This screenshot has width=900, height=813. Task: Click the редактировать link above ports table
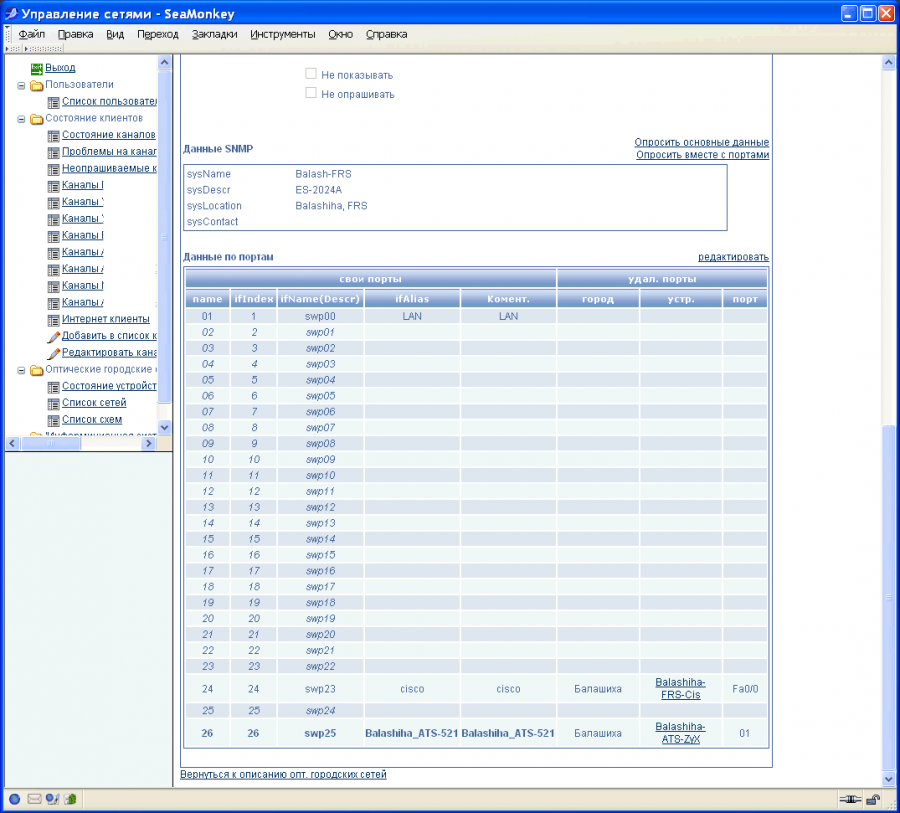tap(733, 257)
